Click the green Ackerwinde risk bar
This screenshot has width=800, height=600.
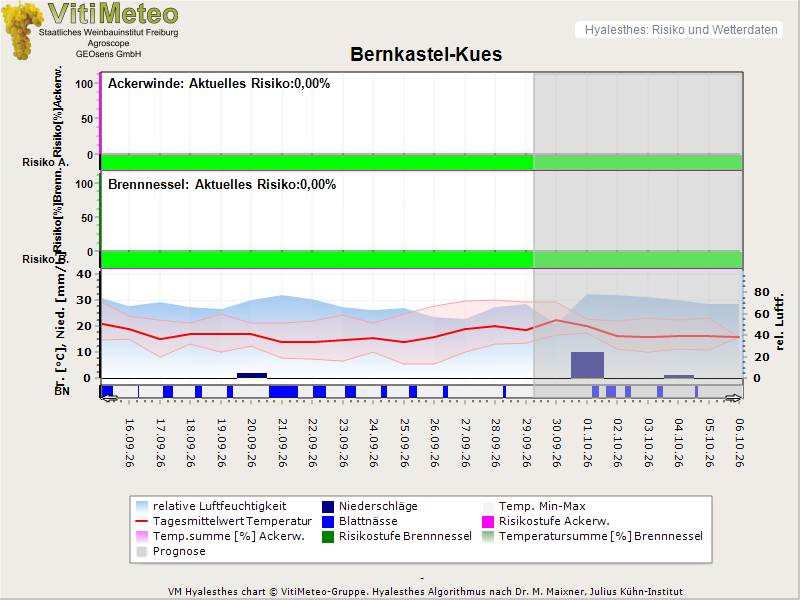(421, 162)
